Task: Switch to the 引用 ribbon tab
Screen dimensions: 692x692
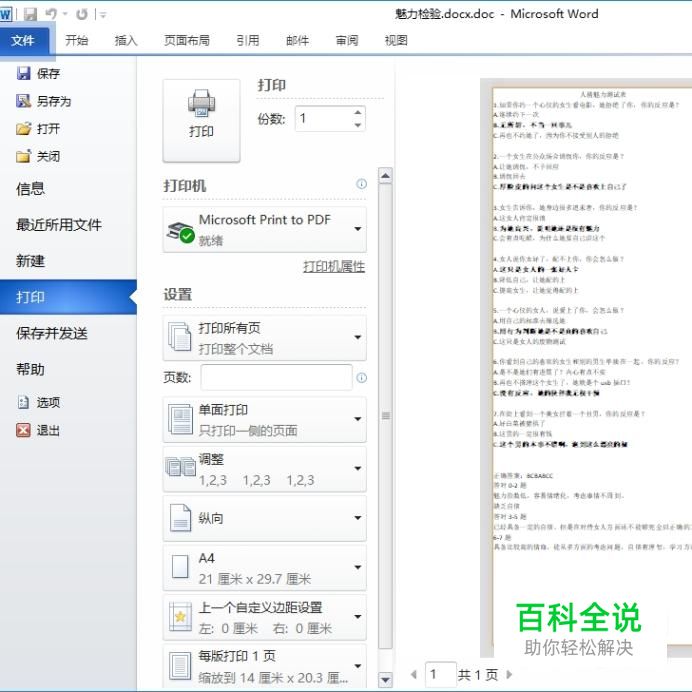Action: (248, 41)
